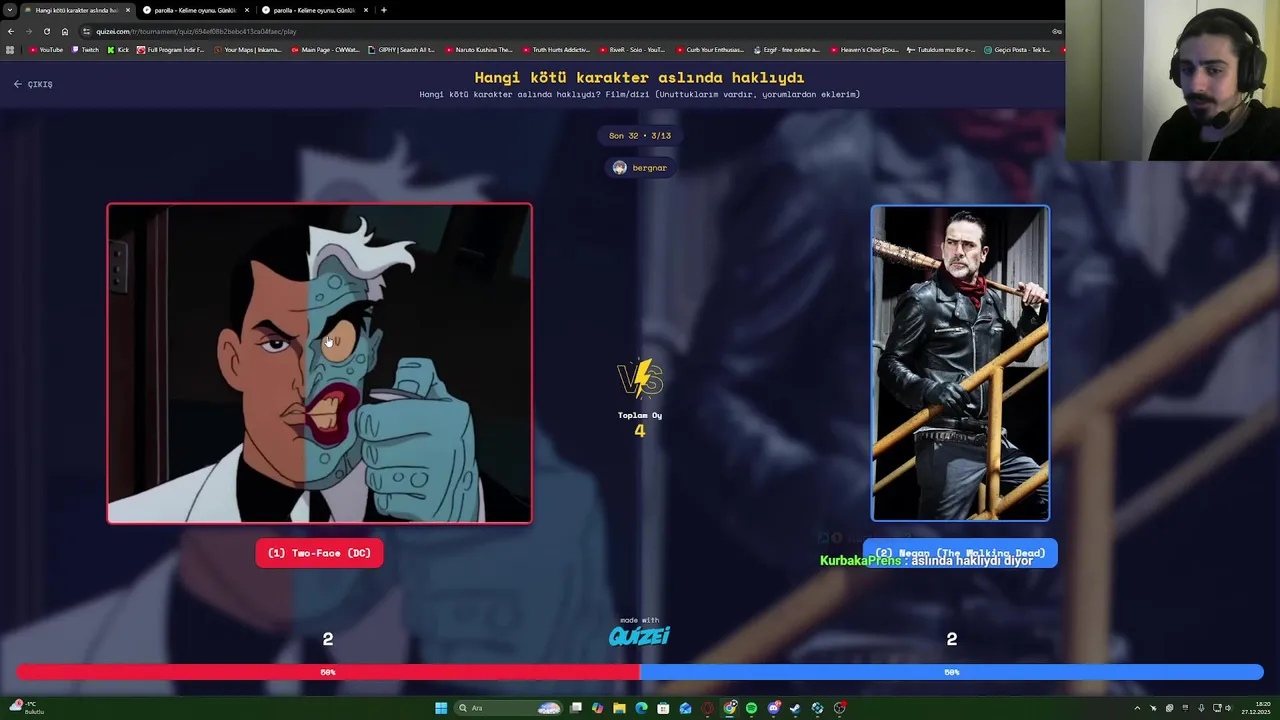This screenshot has width=1280, height=720.
Task: Close the Hangi kötü karakter tab
Action: (127, 10)
